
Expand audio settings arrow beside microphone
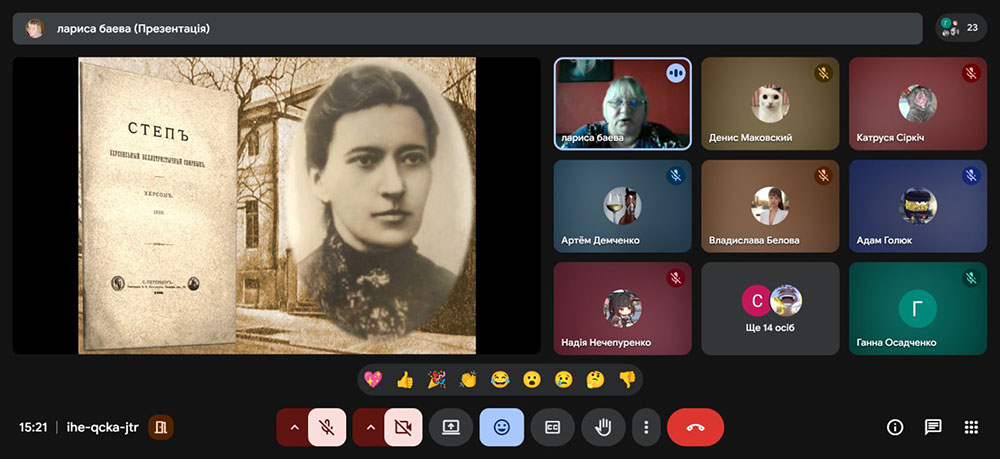pos(293,427)
